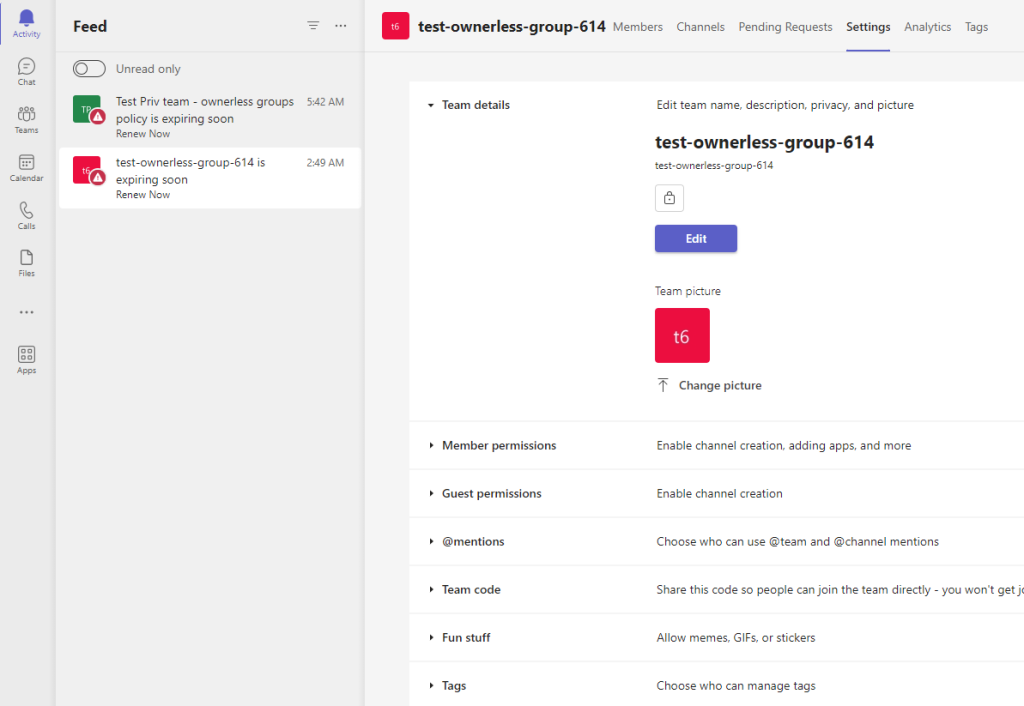This screenshot has height=706, width=1024.
Task: Switch to the Tags tab
Action: pyautogui.click(x=976, y=27)
